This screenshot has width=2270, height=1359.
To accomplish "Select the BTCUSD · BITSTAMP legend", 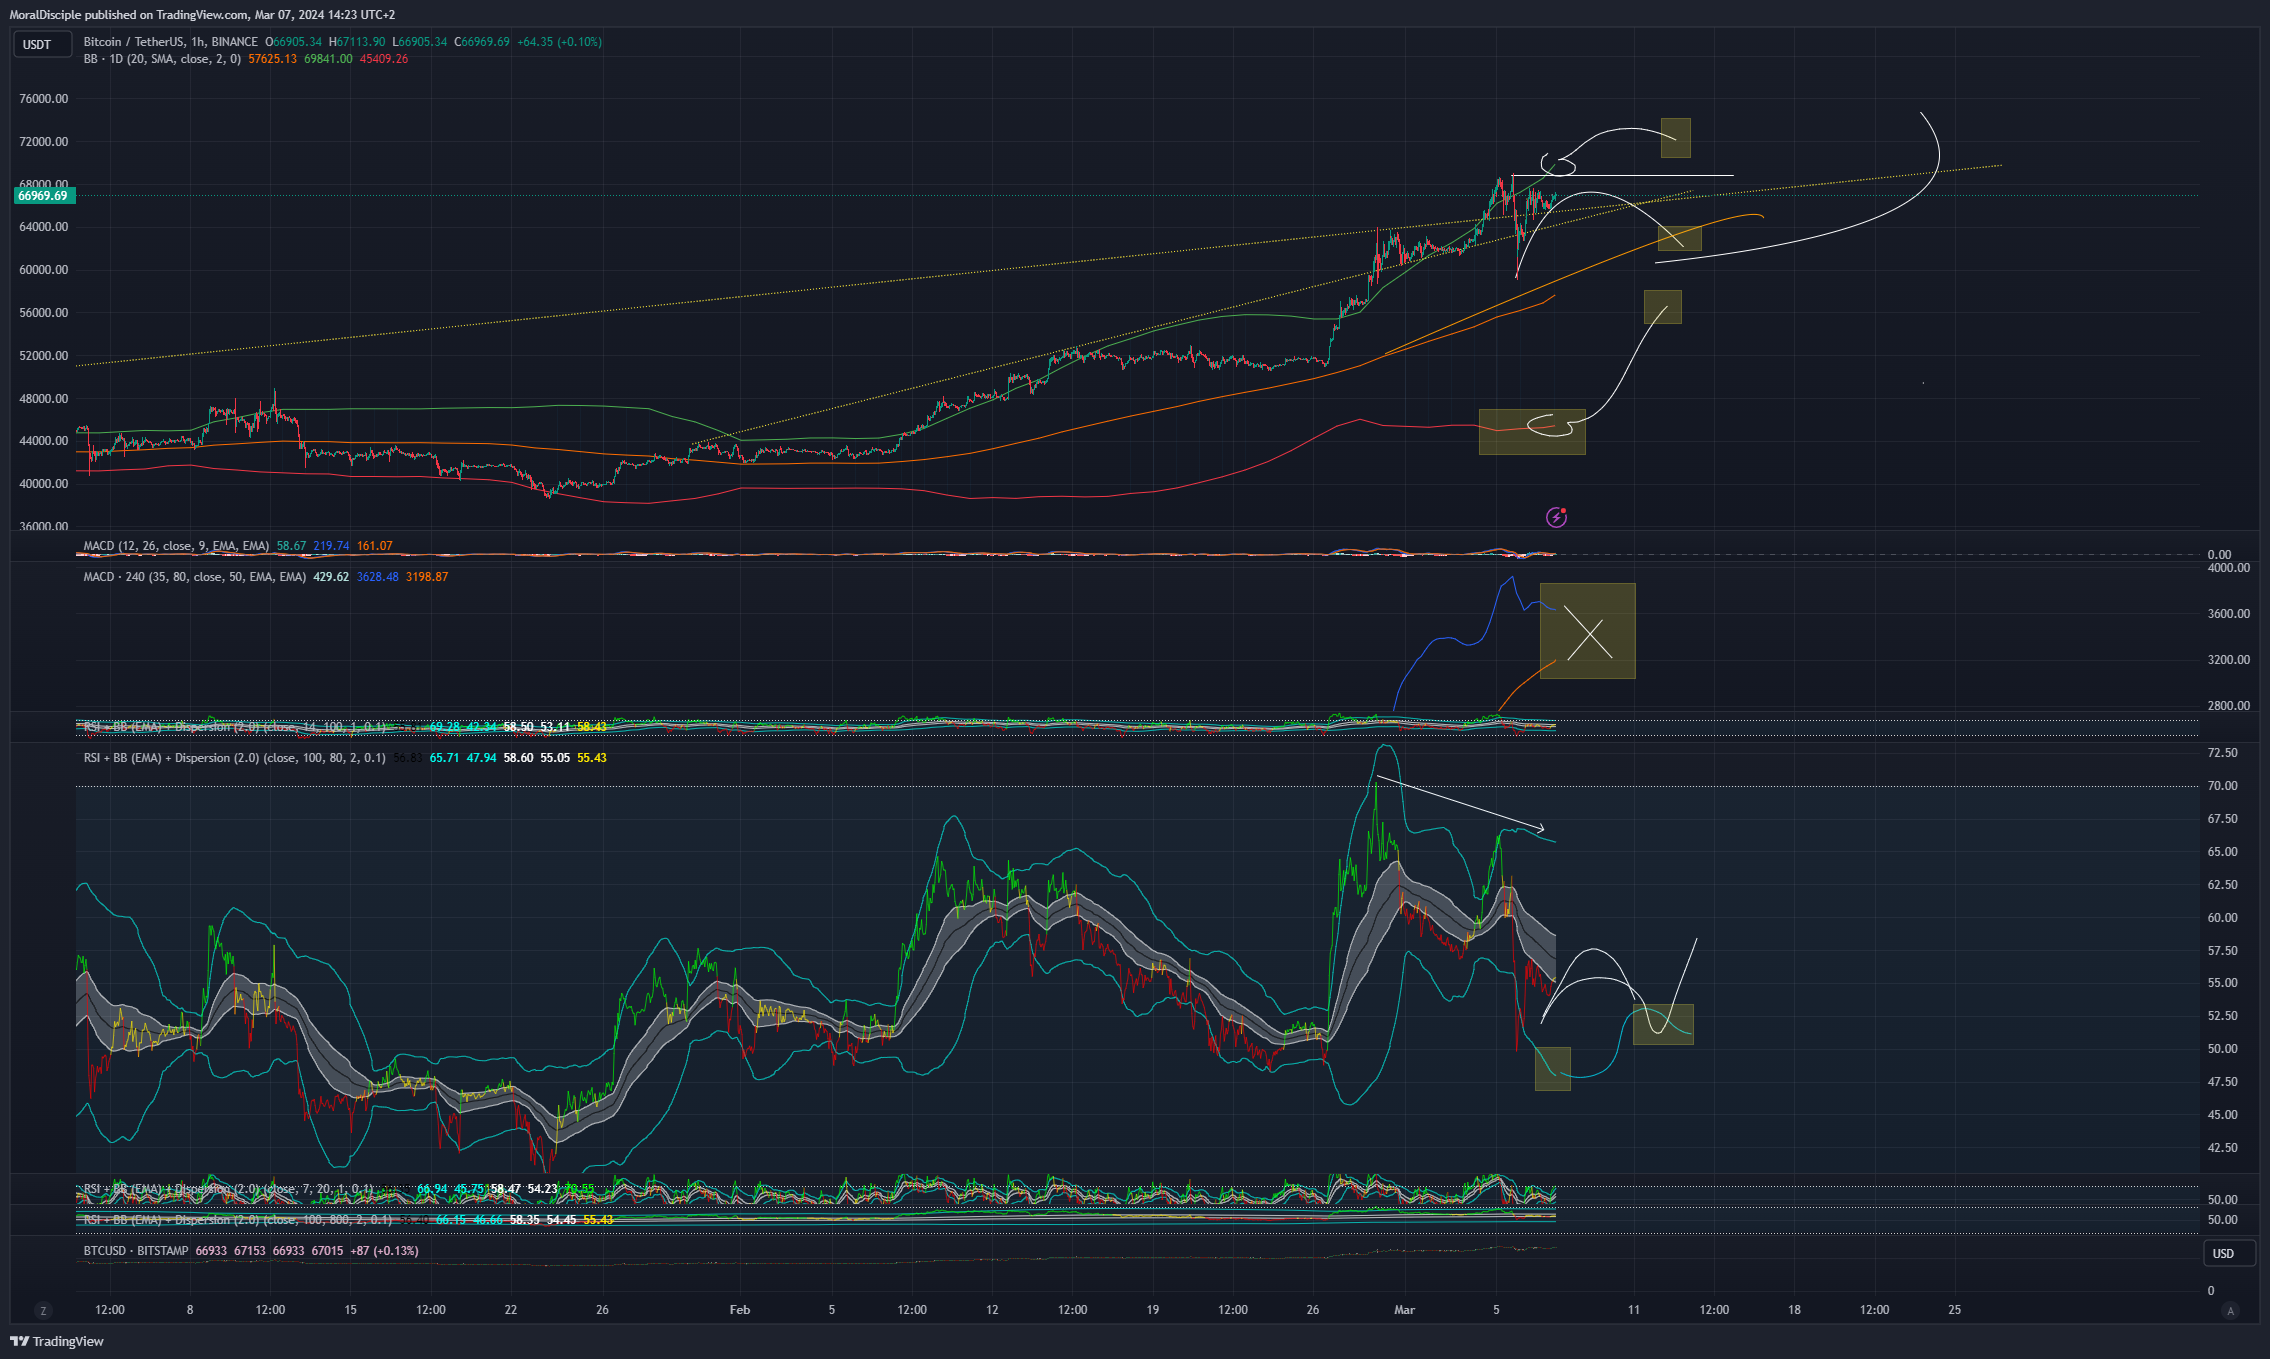I will coord(136,1251).
